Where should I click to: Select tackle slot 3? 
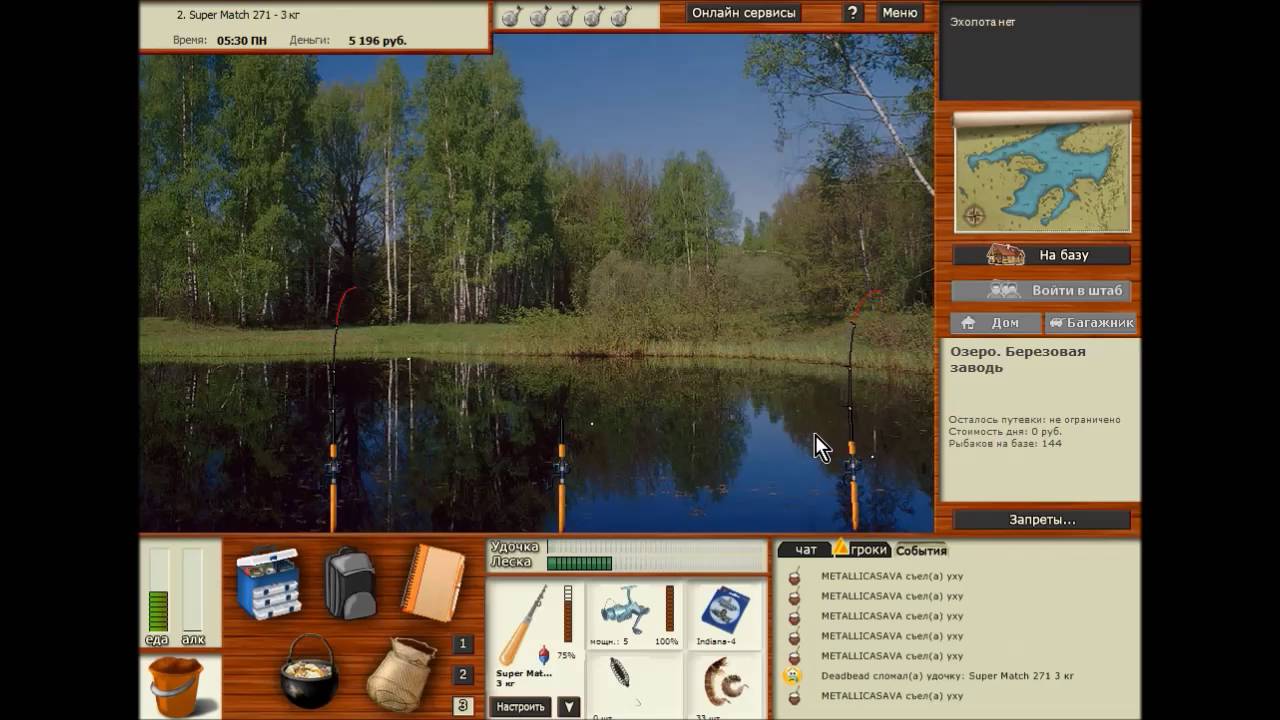click(462, 706)
